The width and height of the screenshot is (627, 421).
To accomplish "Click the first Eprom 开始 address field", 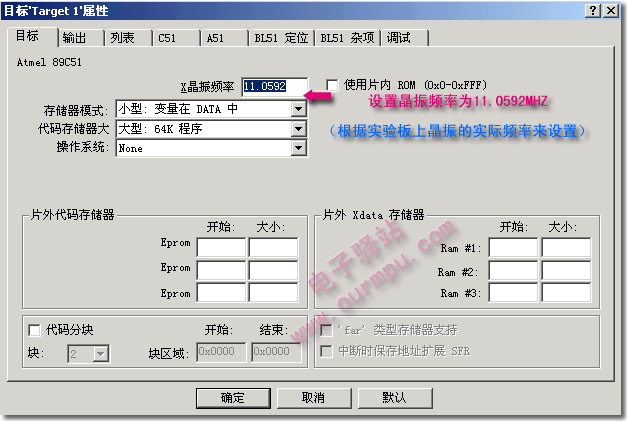I will click(x=221, y=248).
